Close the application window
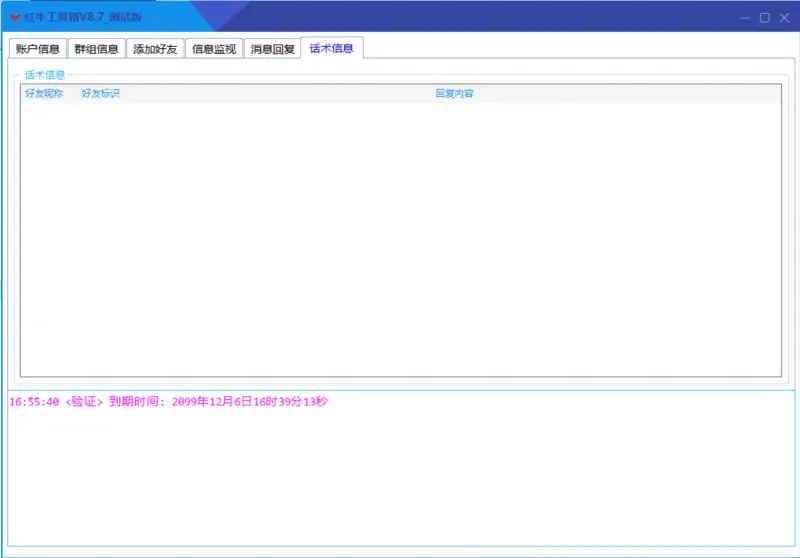 (784, 17)
